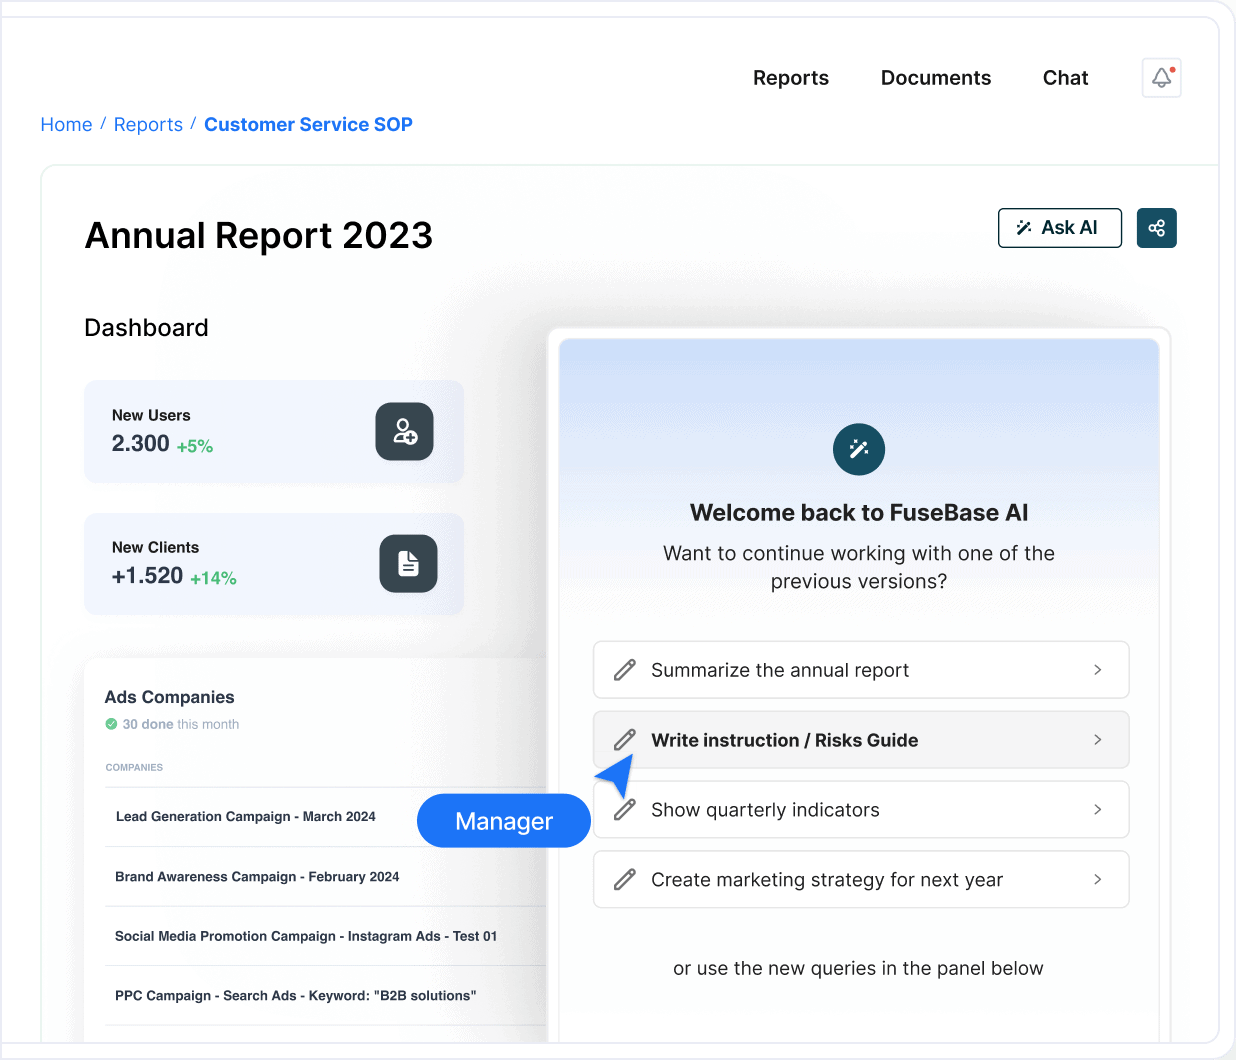This screenshot has height=1060, width=1236.
Task: Open Lead Generation Campaign - March 2024 row
Action: (245, 817)
